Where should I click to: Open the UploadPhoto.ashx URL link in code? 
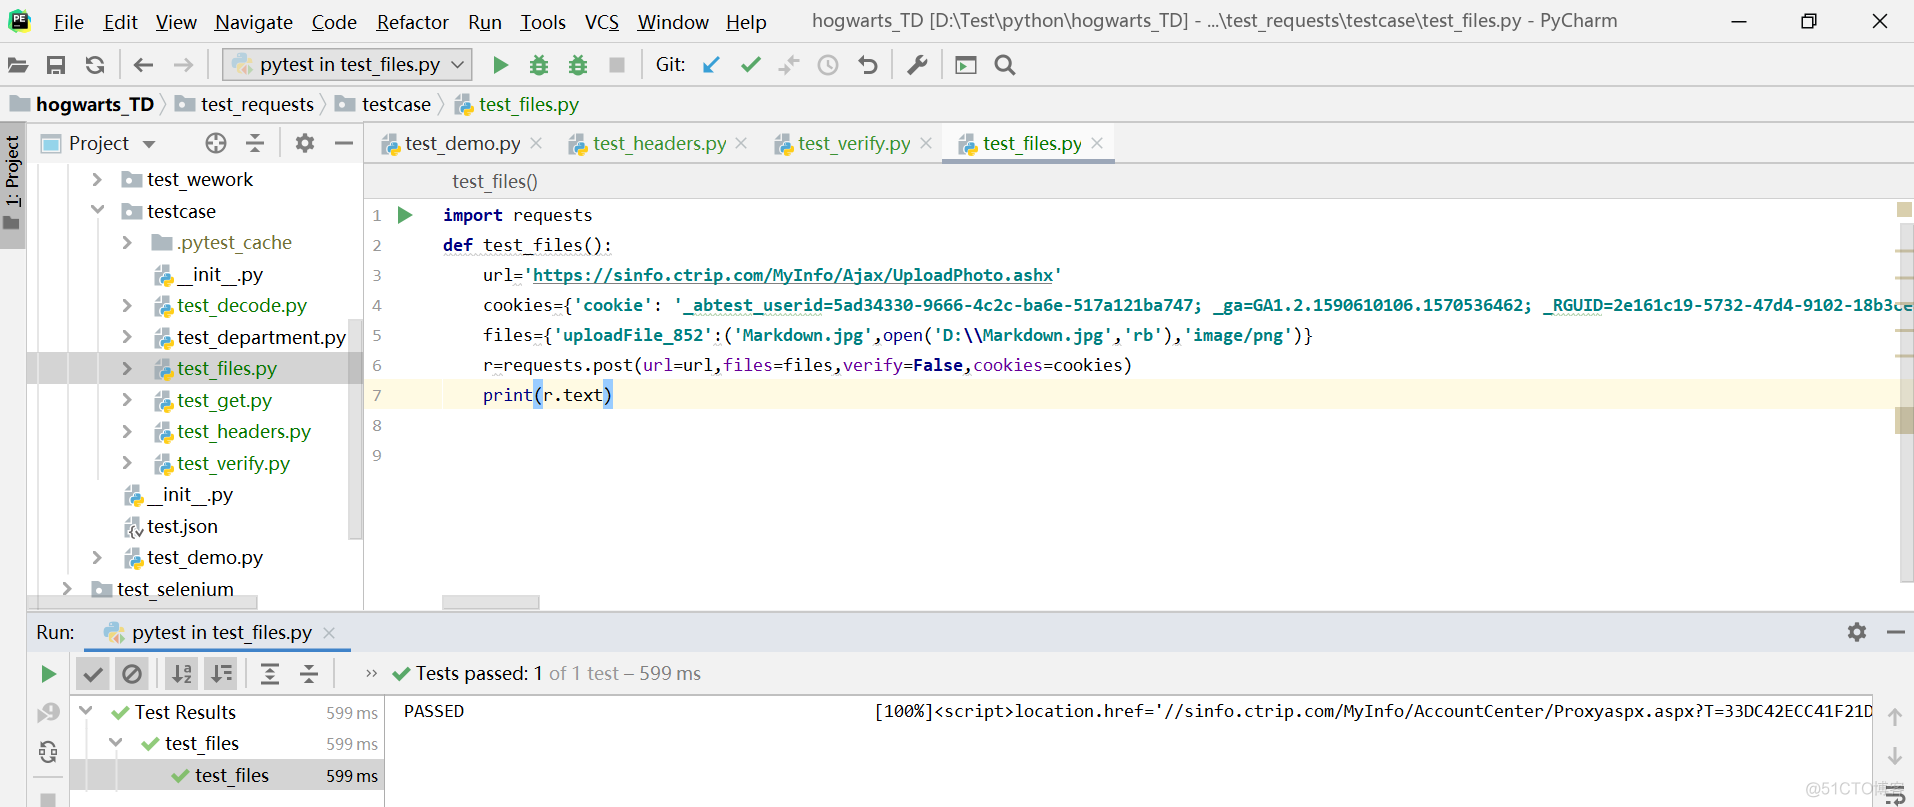coord(793,275)
